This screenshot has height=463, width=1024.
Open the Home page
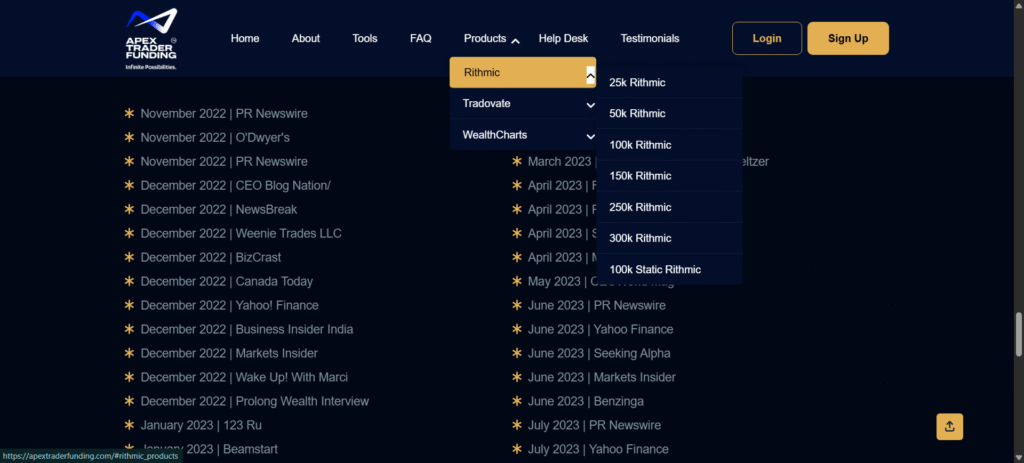tap(245, 39)
